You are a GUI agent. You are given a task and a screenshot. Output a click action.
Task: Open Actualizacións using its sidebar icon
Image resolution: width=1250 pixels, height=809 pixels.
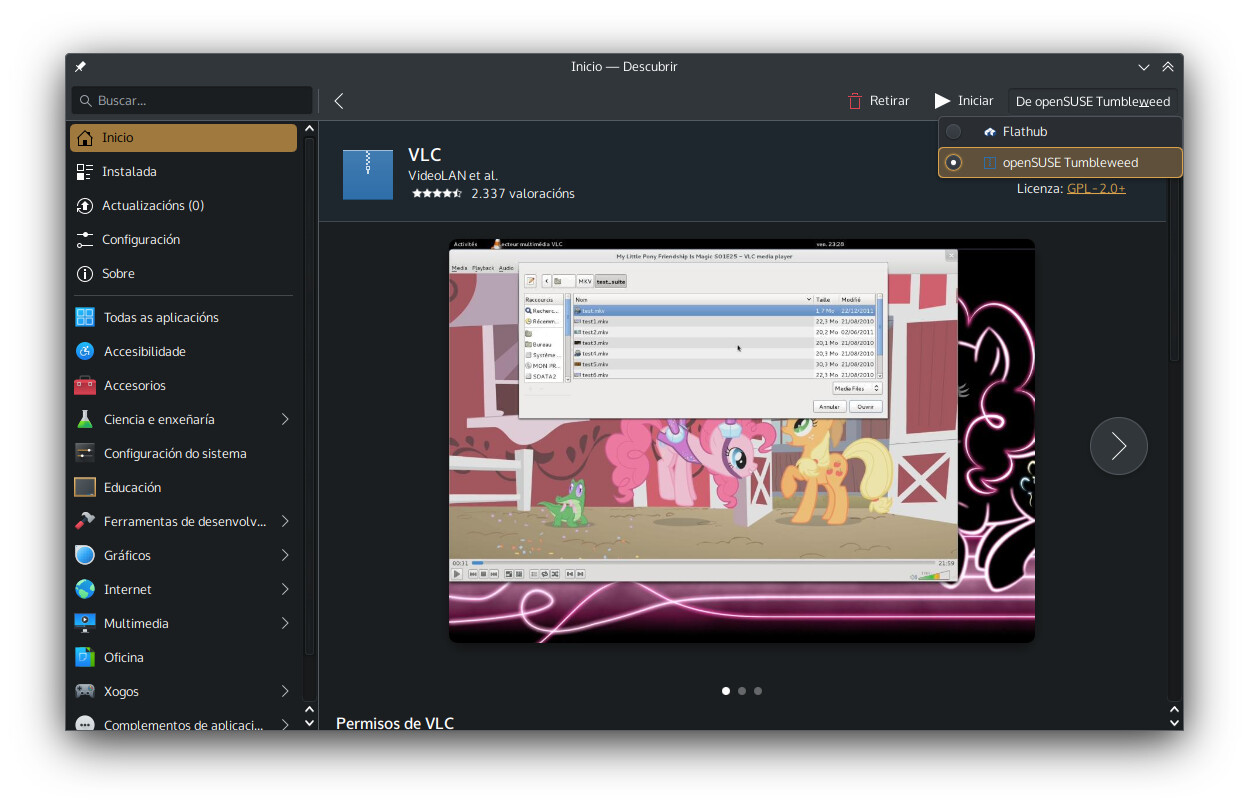click(83, 205)
